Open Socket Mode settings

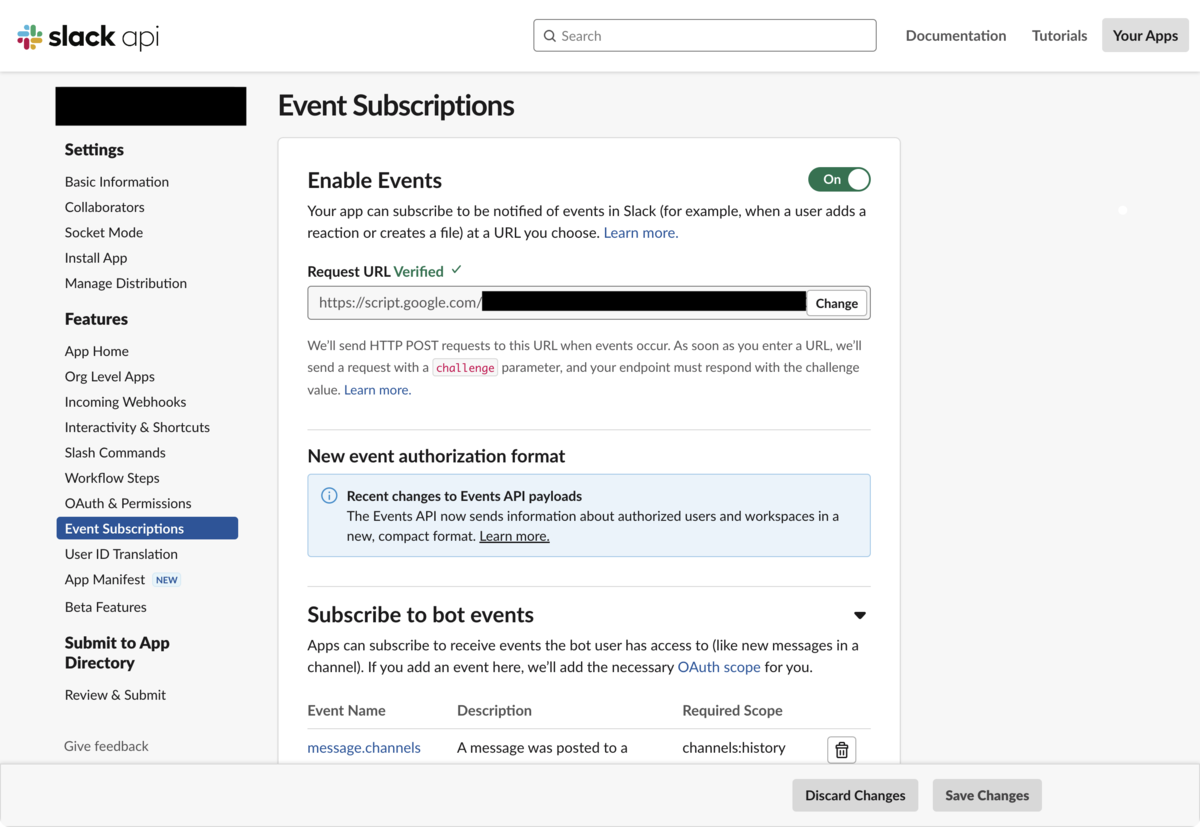click(x=104, y=232)
